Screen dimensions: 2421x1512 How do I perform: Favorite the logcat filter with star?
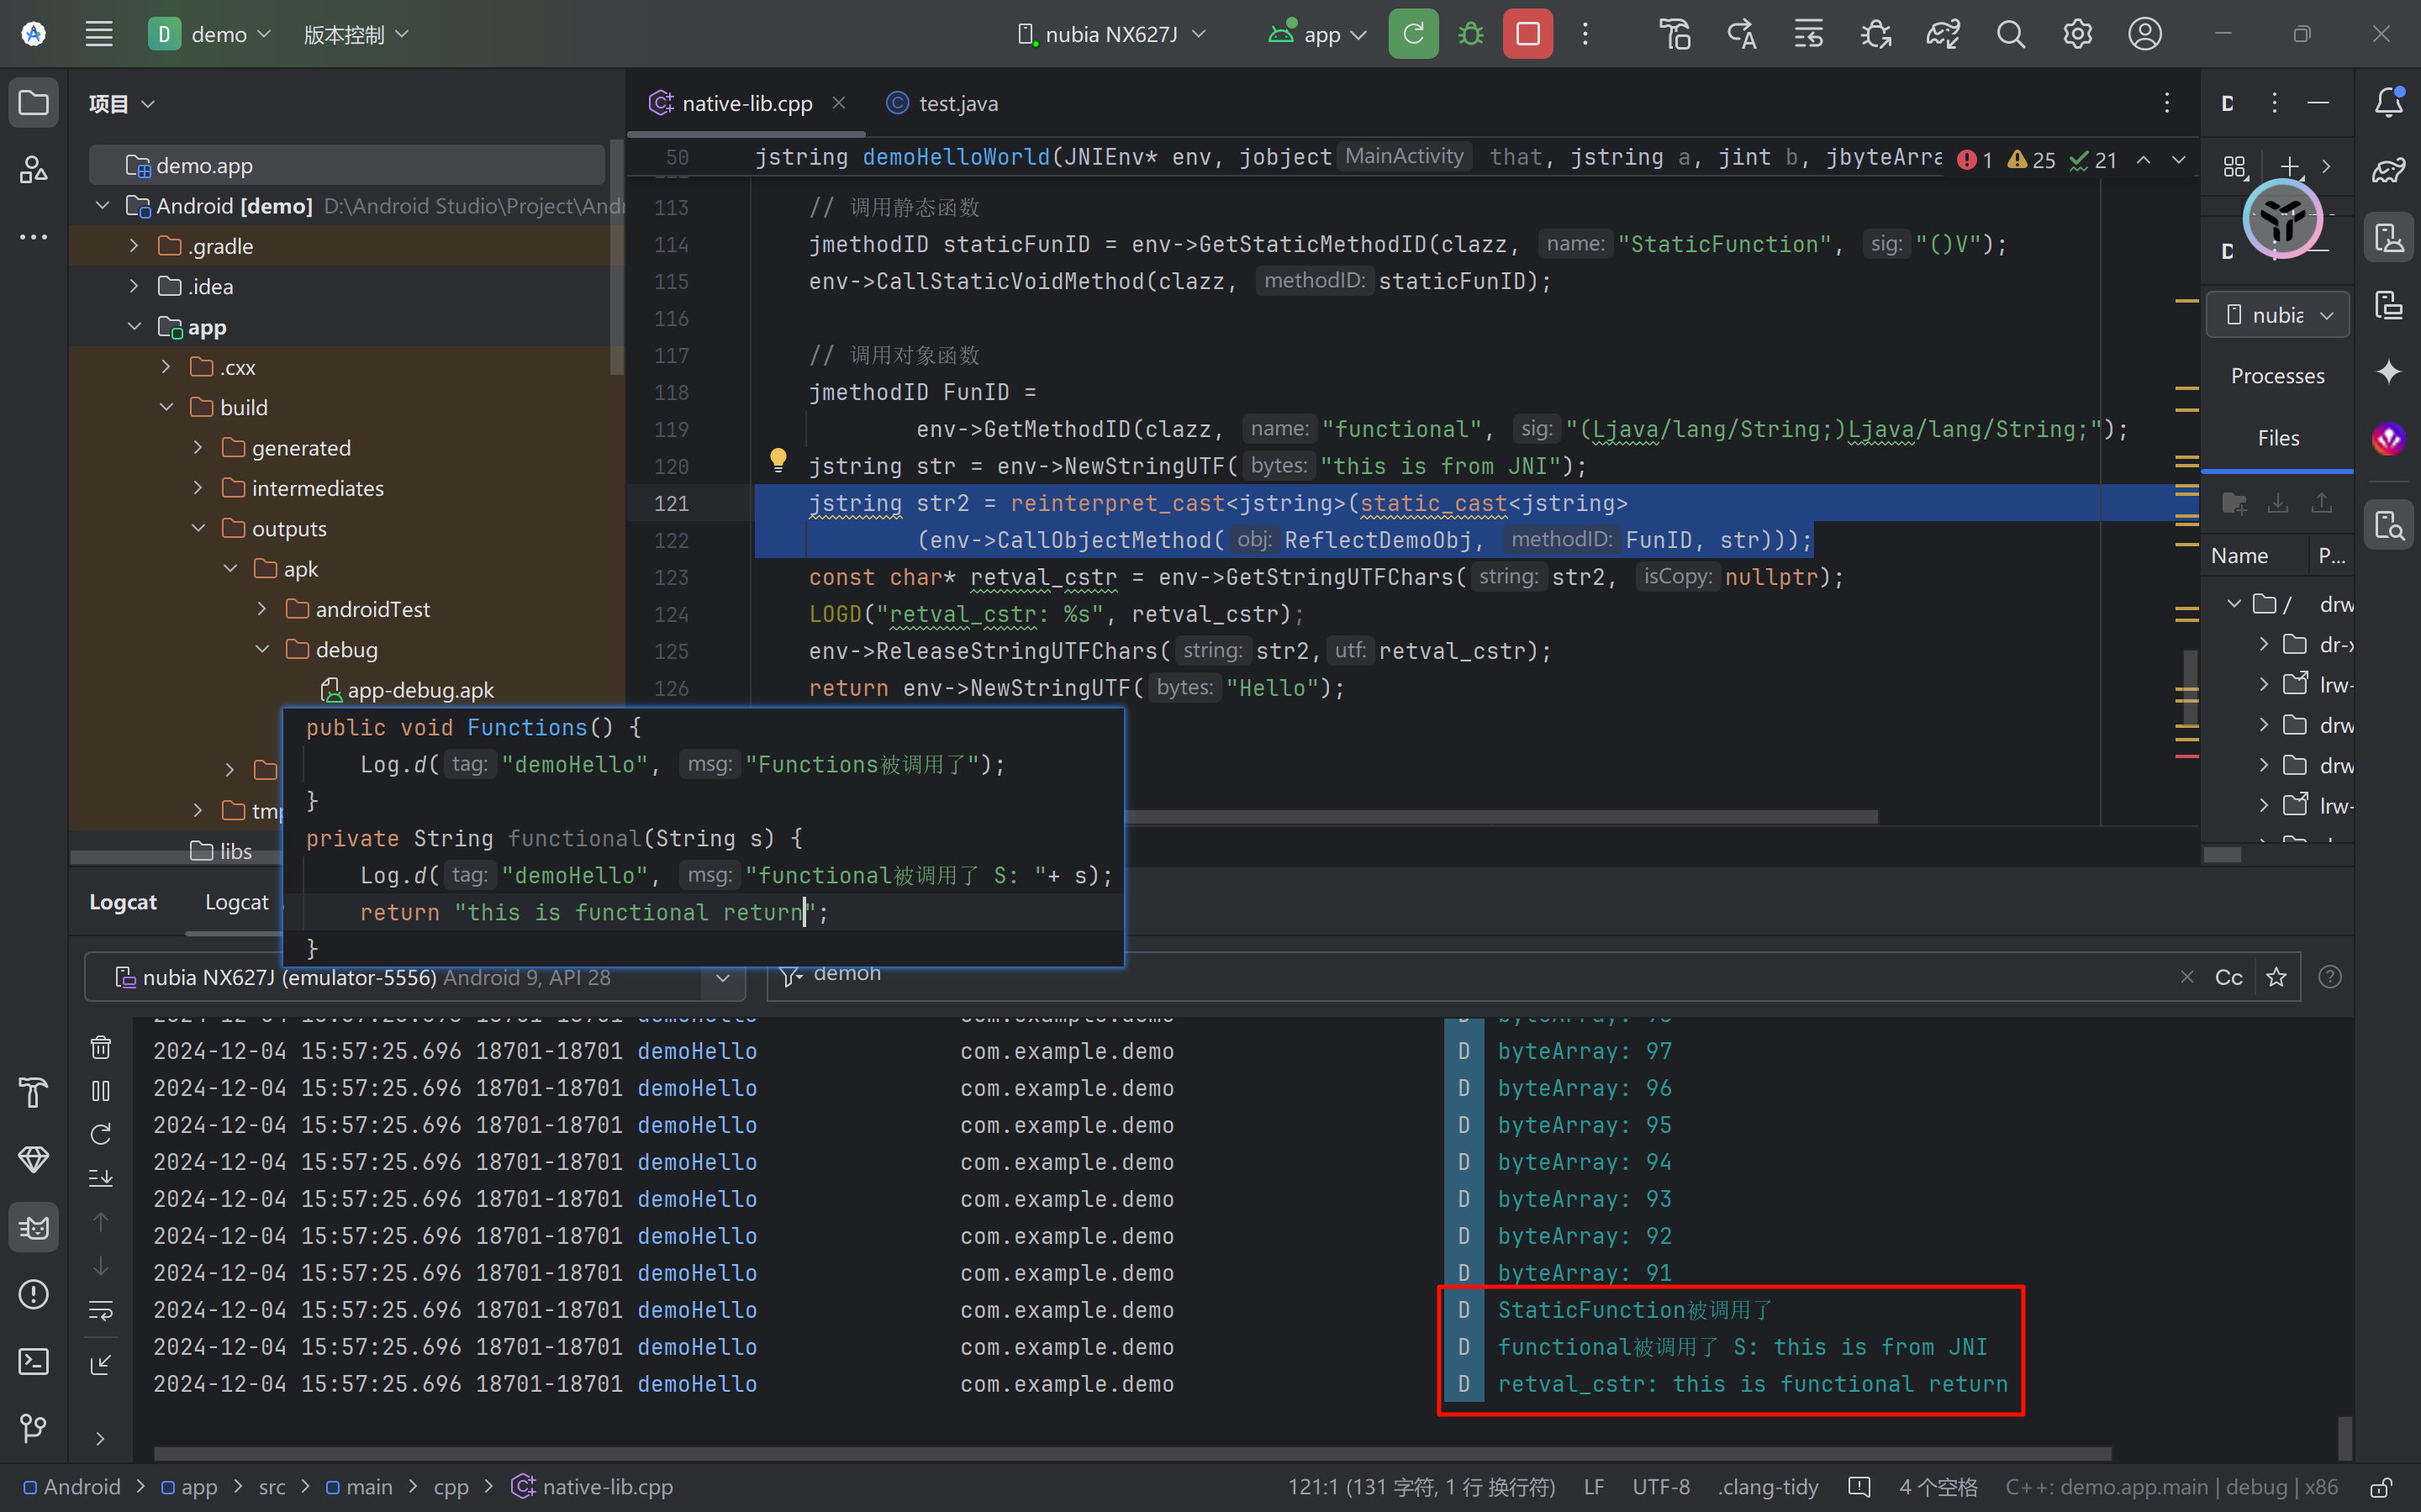click(2276, 977)
